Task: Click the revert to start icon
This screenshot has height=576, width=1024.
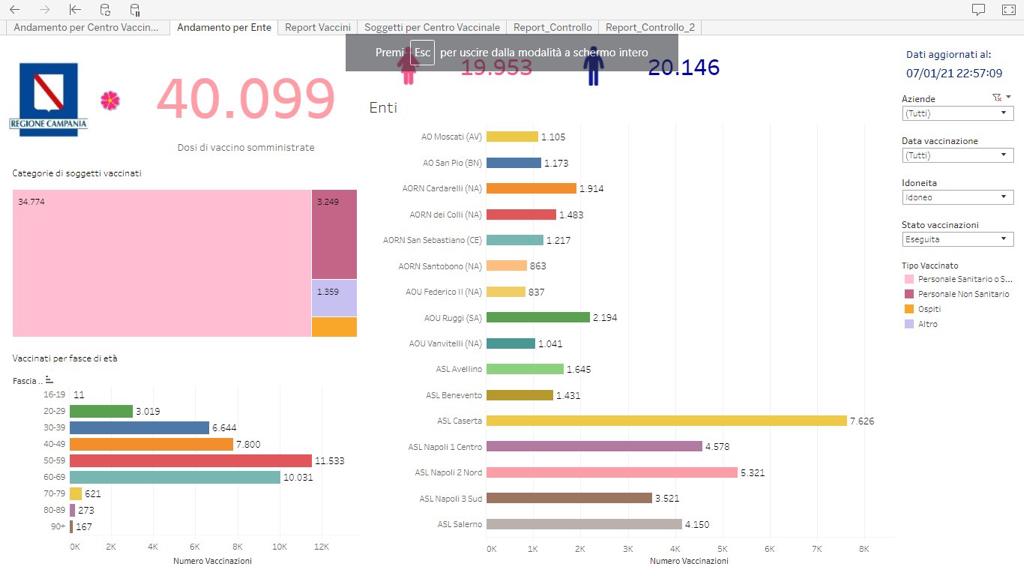Action: coord(75,9)
